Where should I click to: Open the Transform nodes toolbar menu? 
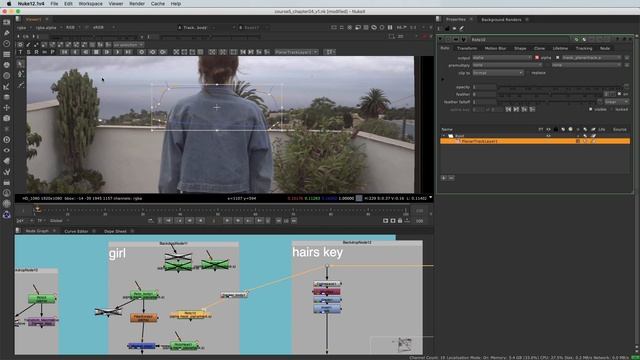(x=7, y=107)
